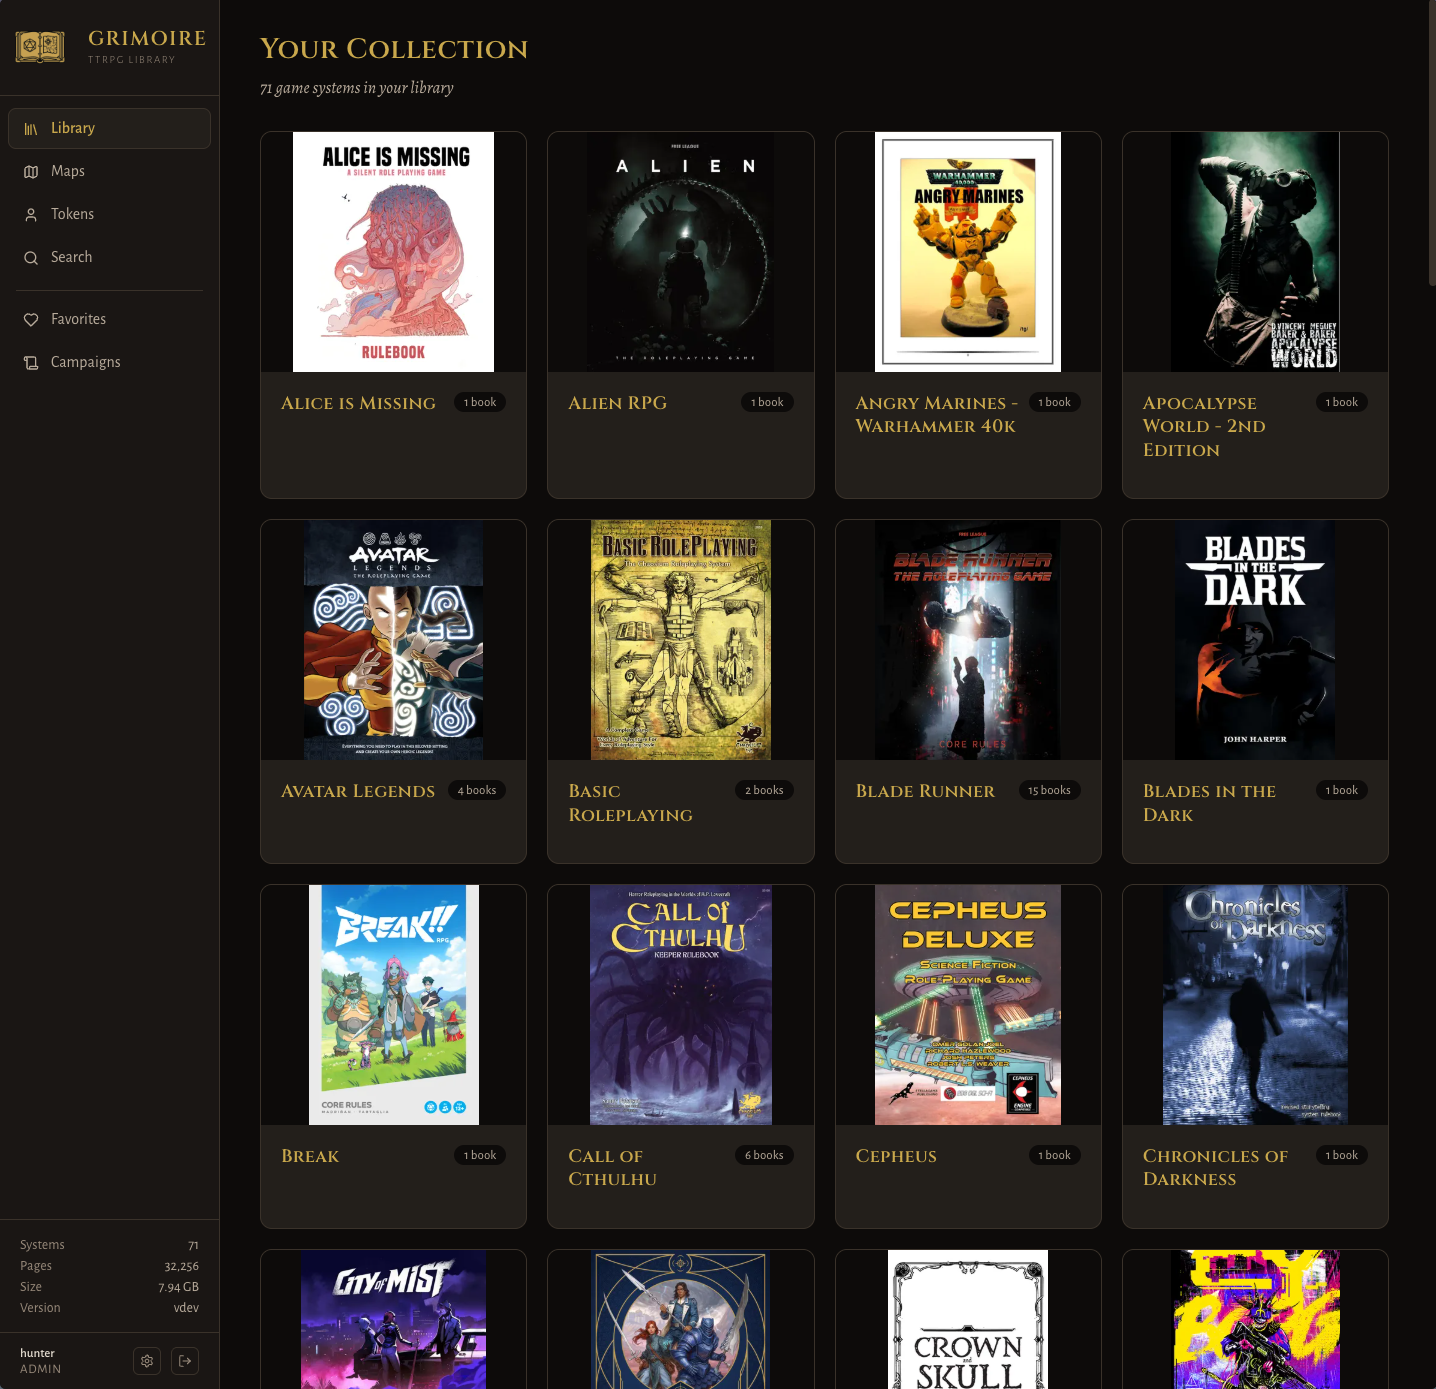Open City of Mist cover
1436x1389 pixels.
click(393, 1319)
